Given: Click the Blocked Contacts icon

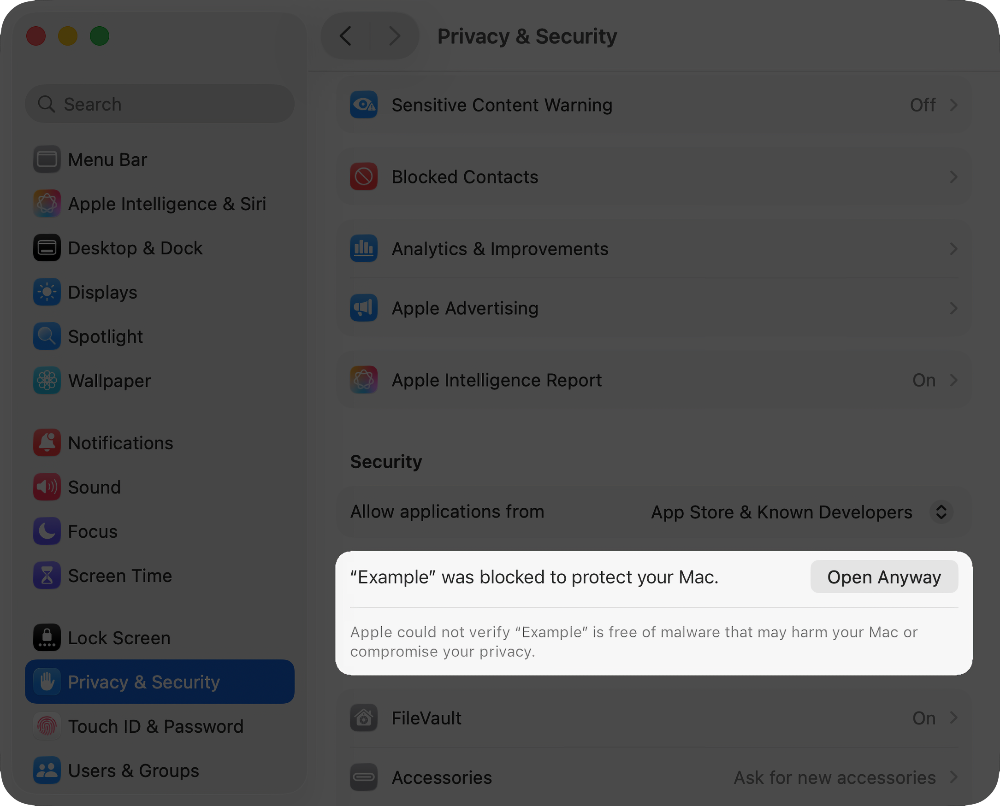Looking at the screenshot, I should tap(363, 176).
